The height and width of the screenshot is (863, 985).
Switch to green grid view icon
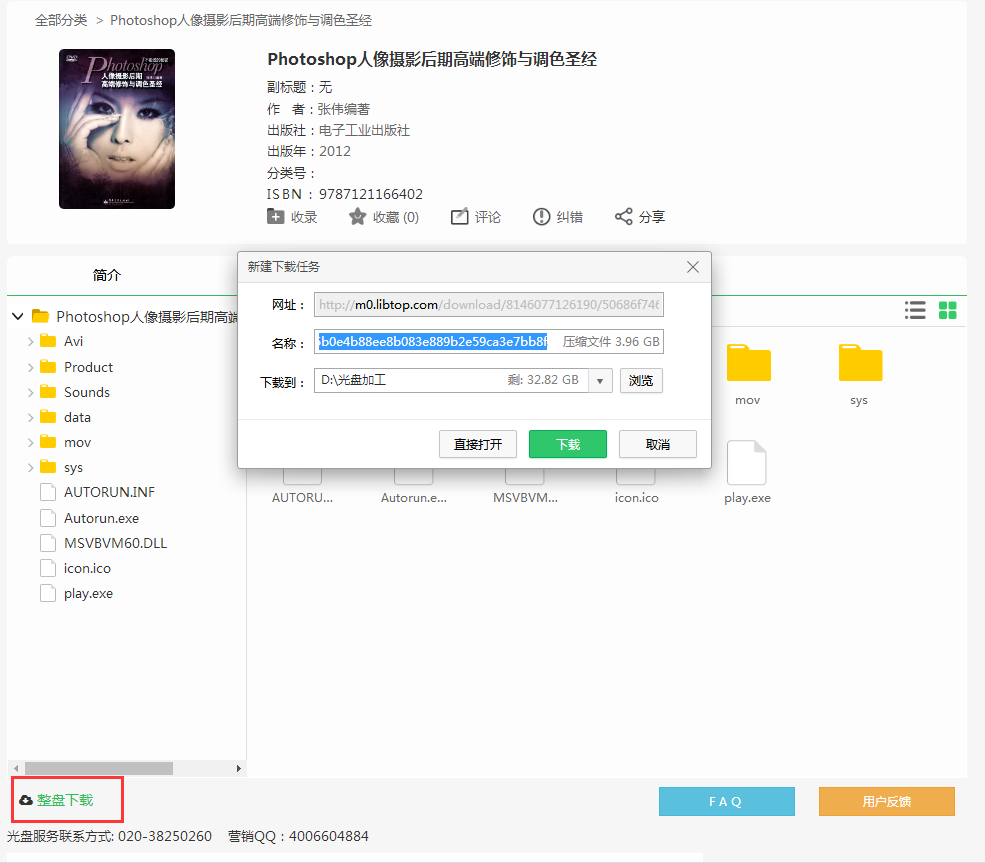click(x=947, y=310)
